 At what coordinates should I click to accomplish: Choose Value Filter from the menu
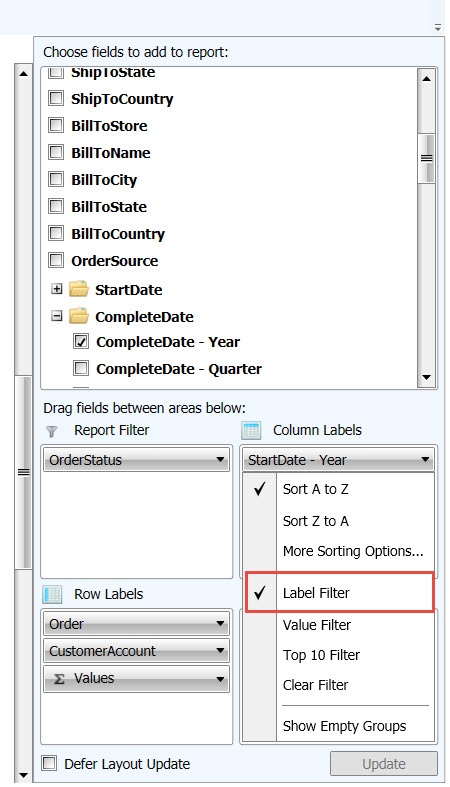(317, 625)
